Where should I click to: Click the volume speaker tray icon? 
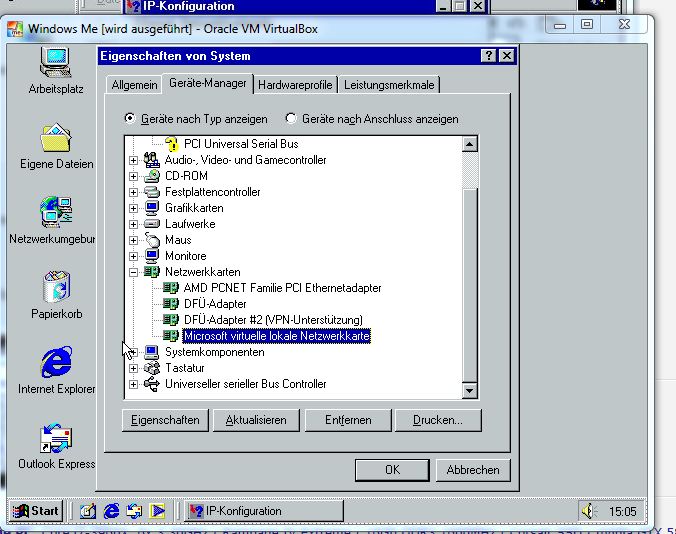click(588, 511)
